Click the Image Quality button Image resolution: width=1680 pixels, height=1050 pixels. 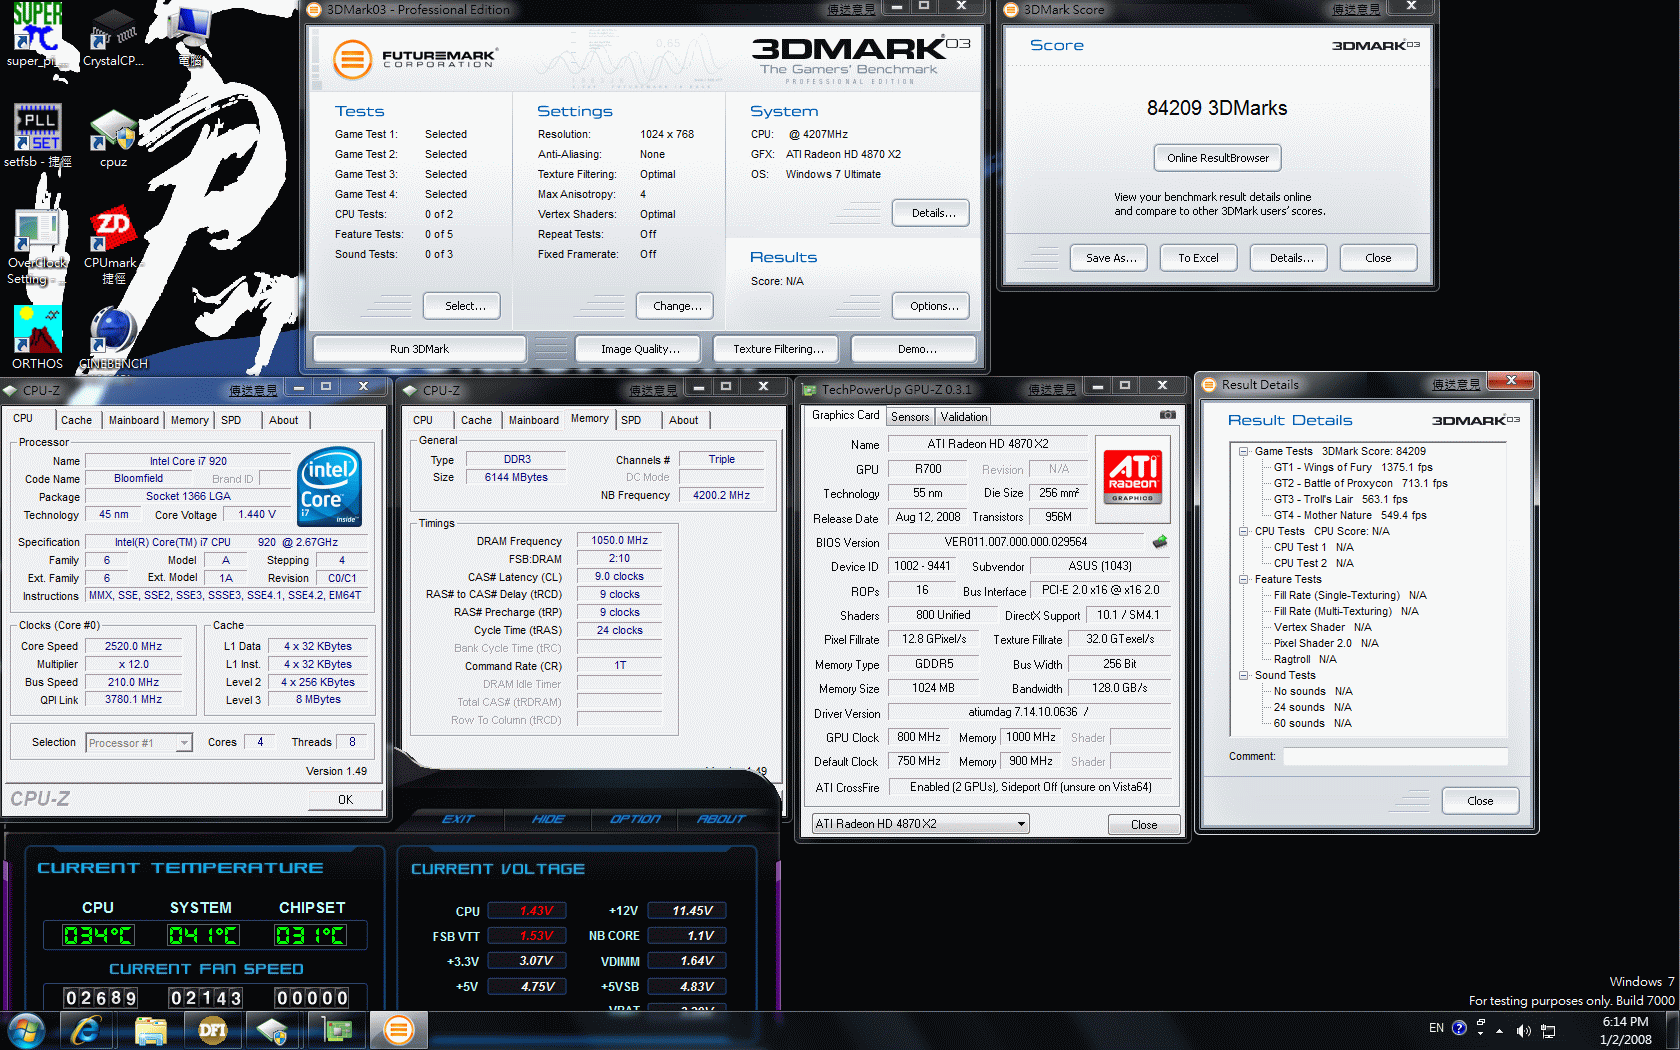[x=640, y=349]
